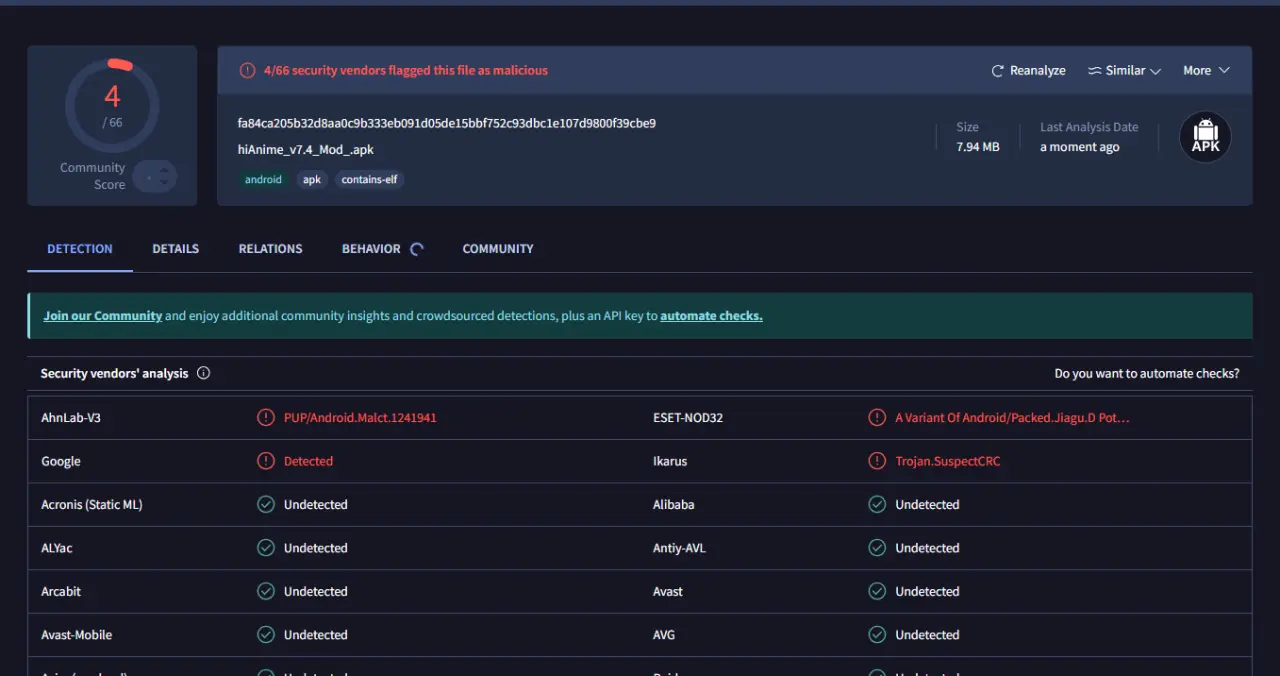Click the AhnLab-V3 vendor name
This screenshot has height=676, width=1280.
71,418
